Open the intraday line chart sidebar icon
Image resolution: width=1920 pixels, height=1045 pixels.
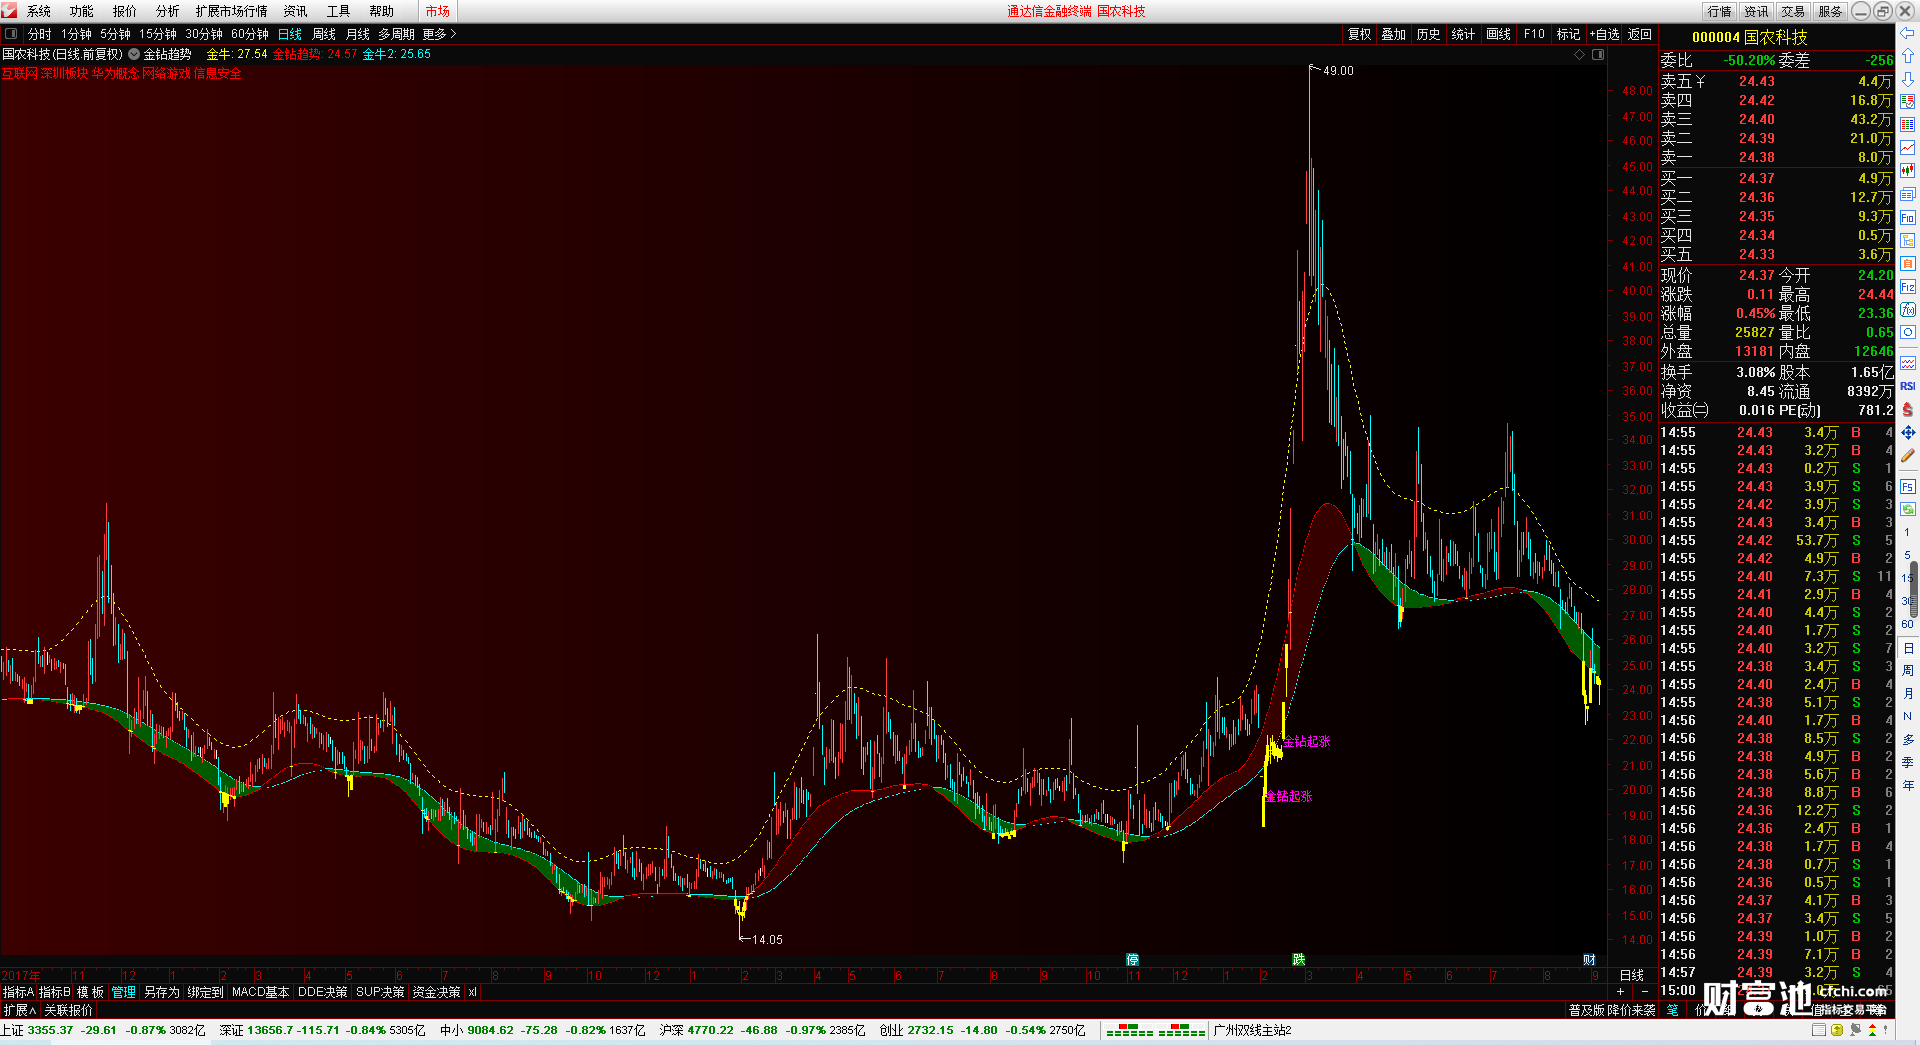click(1907, 148)
